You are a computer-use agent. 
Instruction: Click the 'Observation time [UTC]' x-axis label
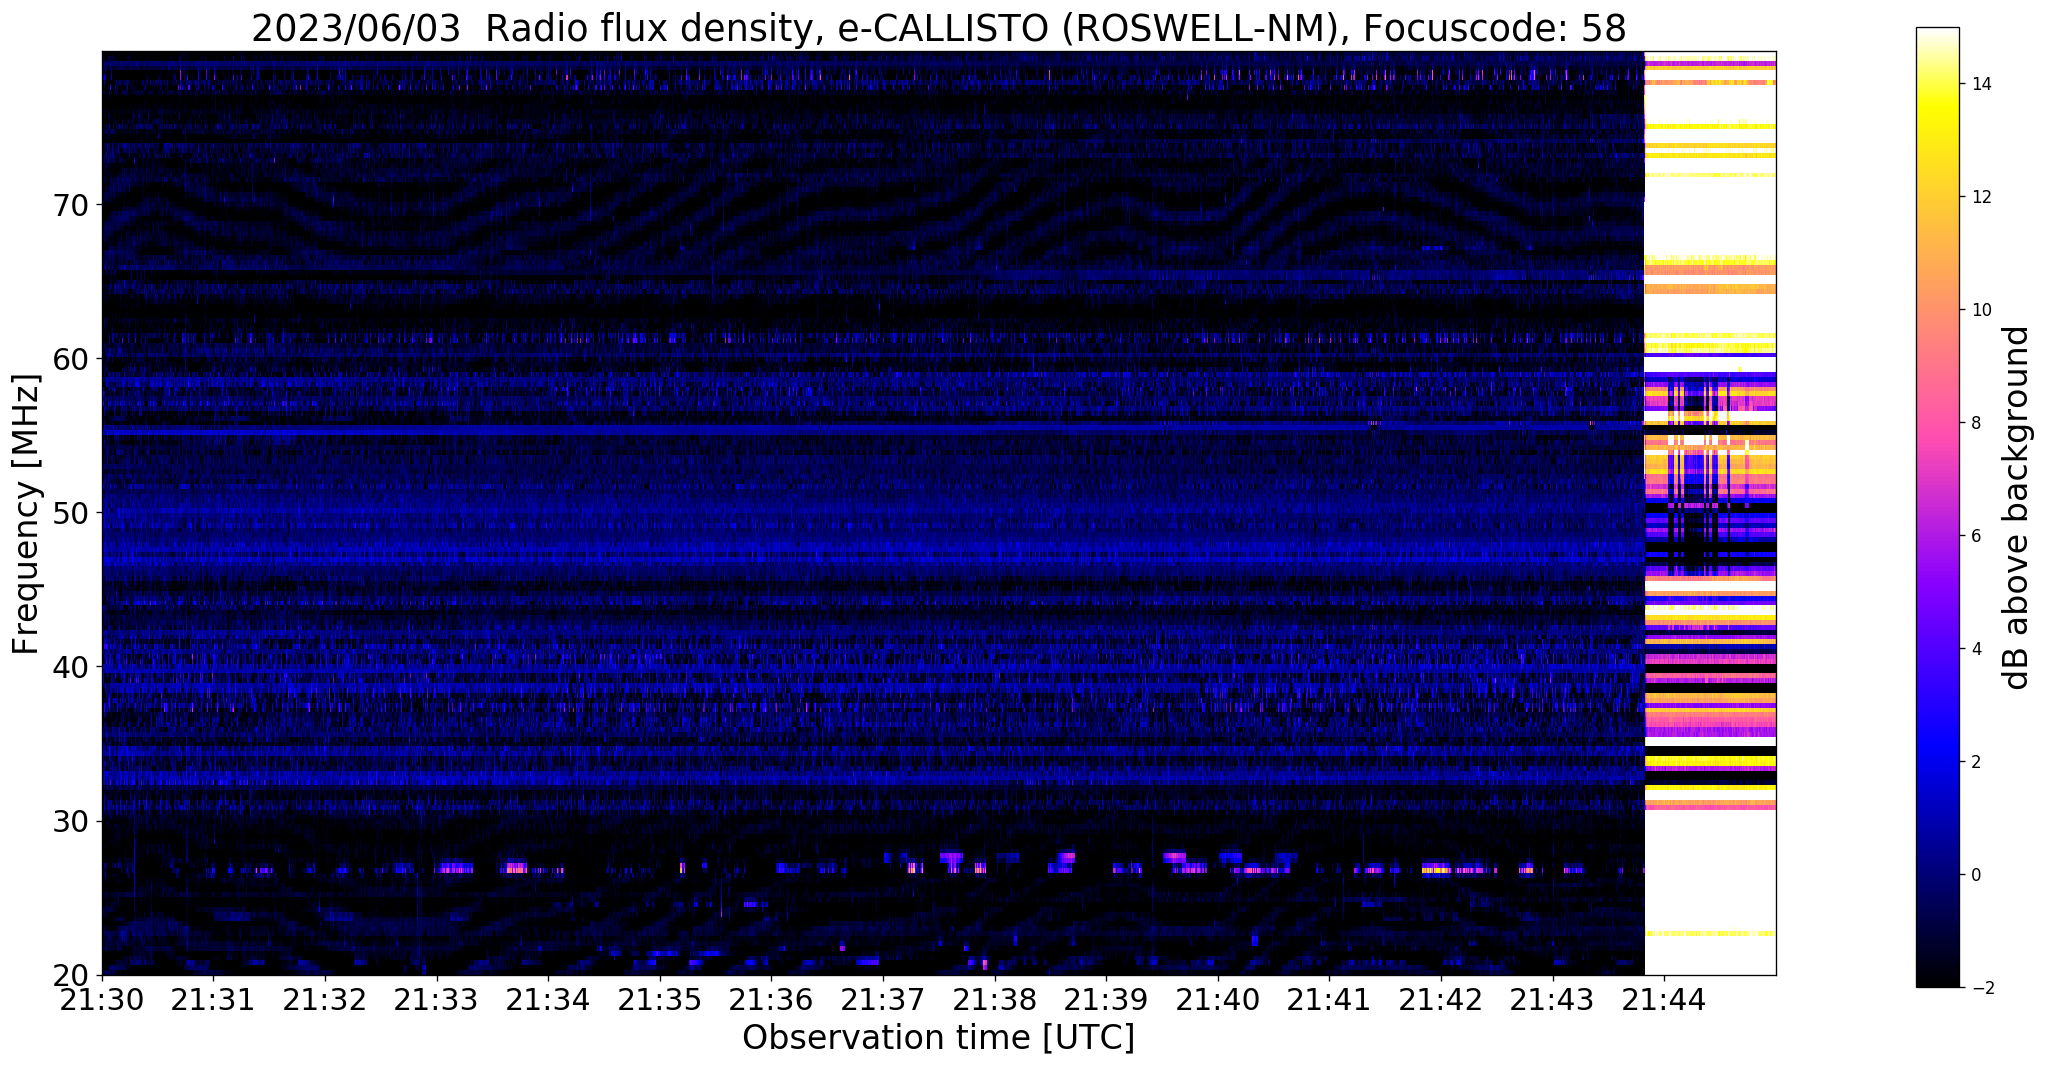(x=938, y=1038)
